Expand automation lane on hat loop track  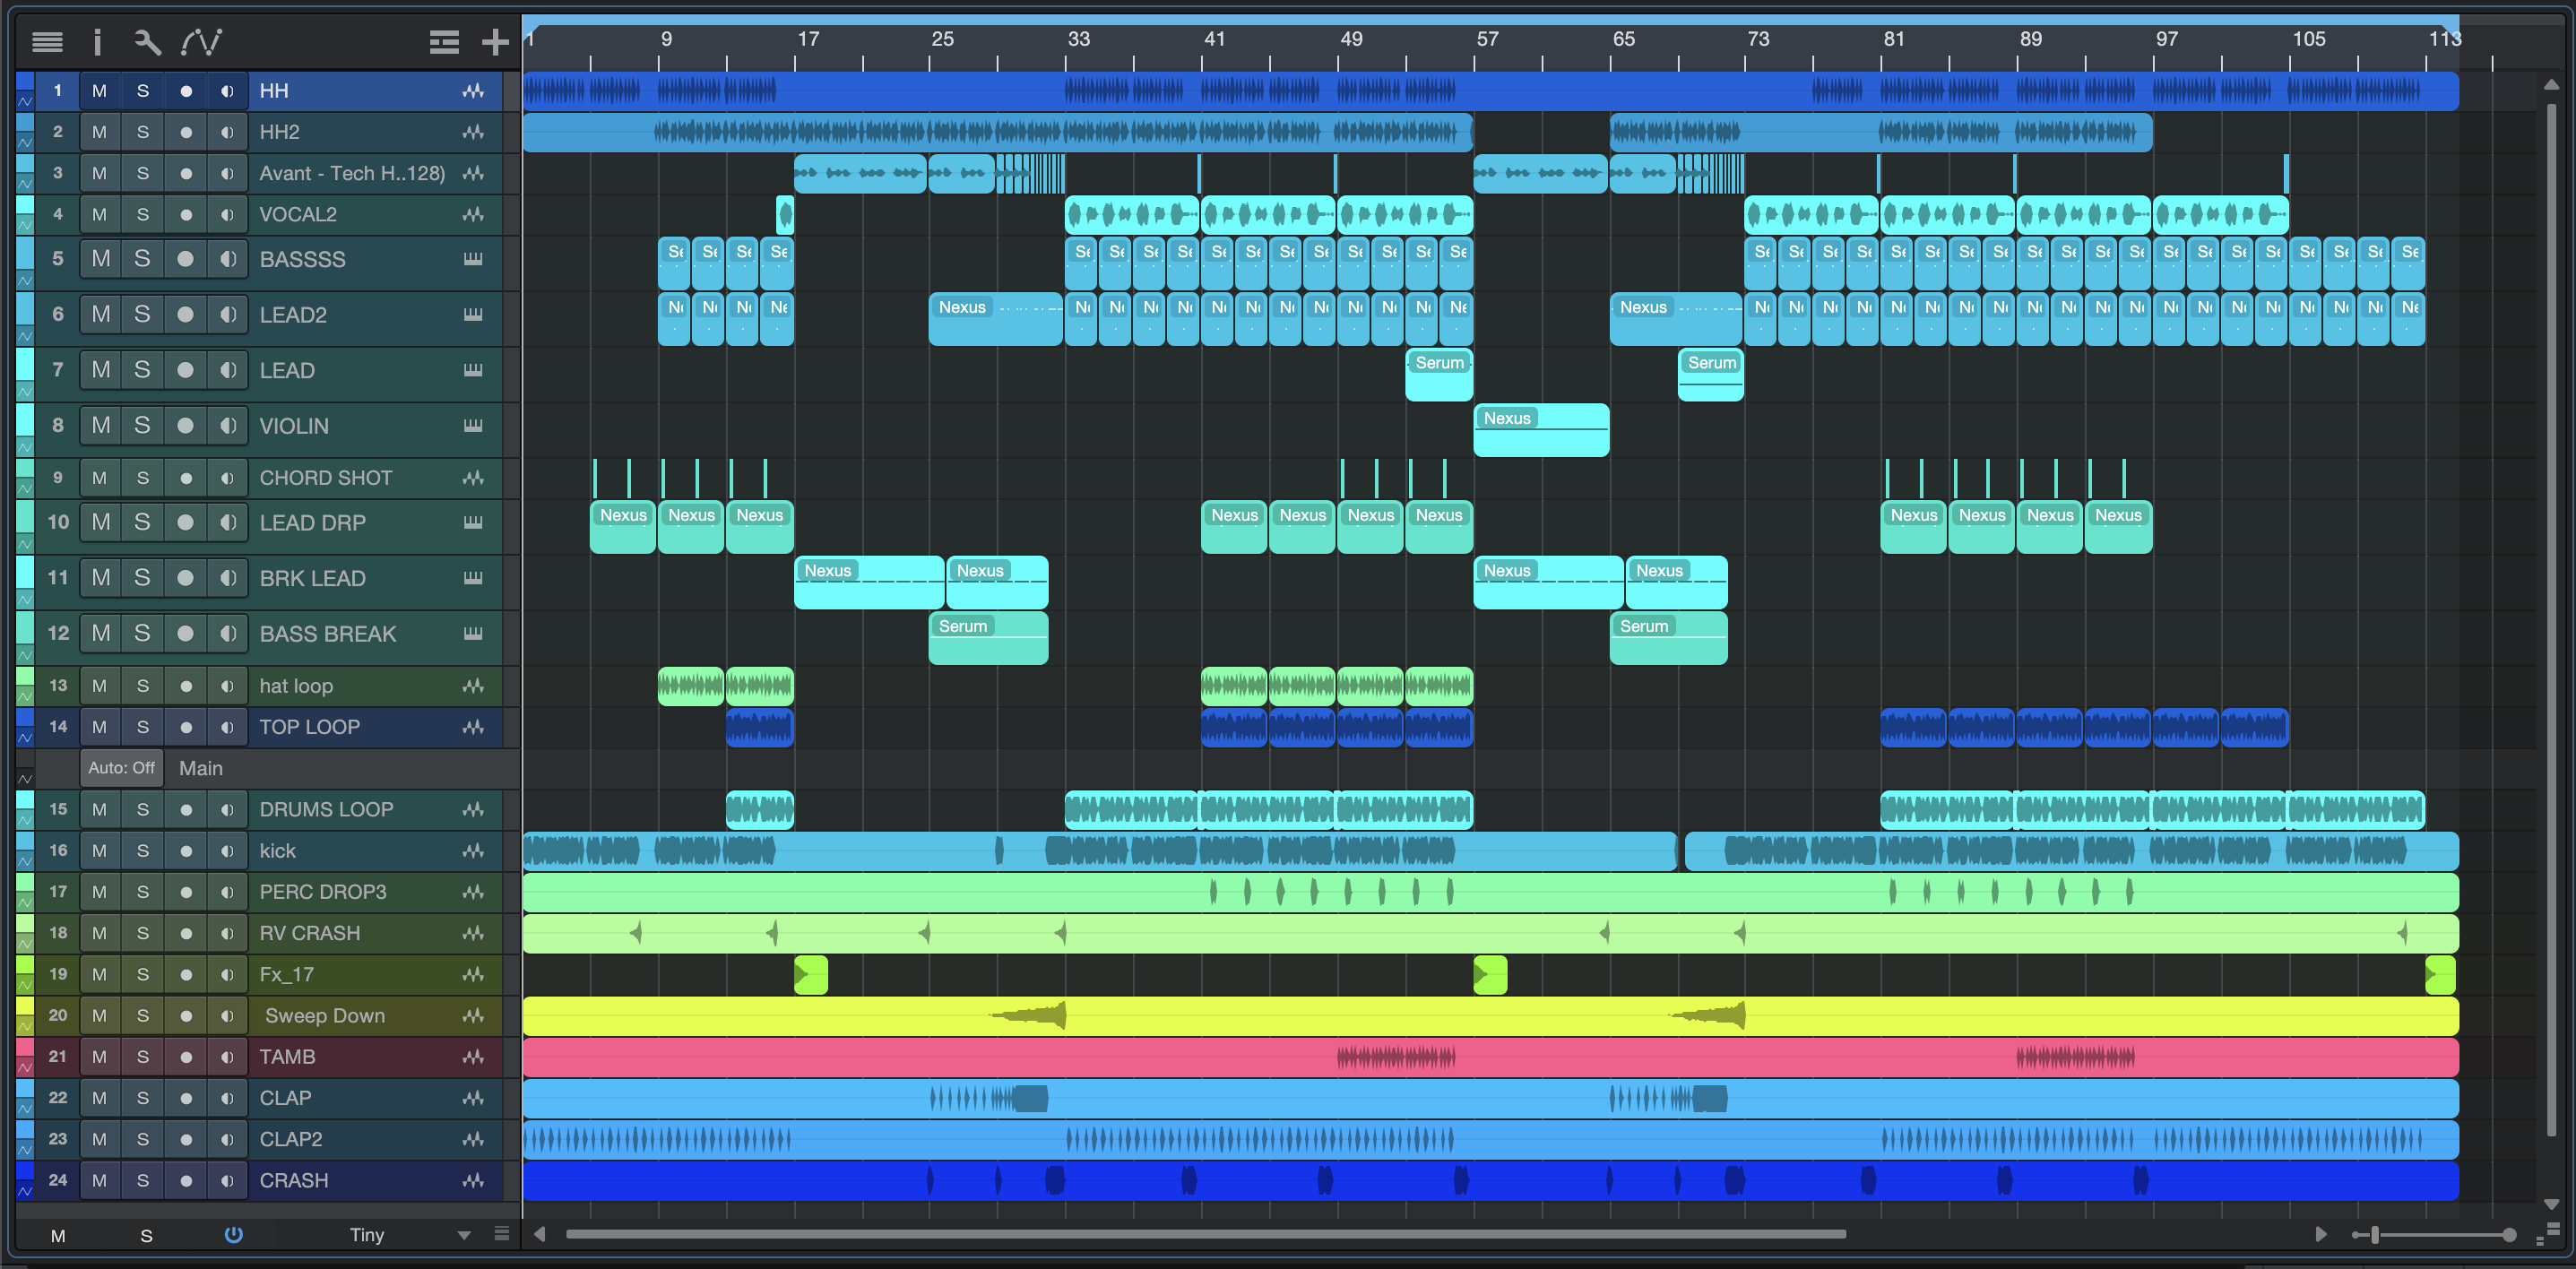click(x=25, y=696)
